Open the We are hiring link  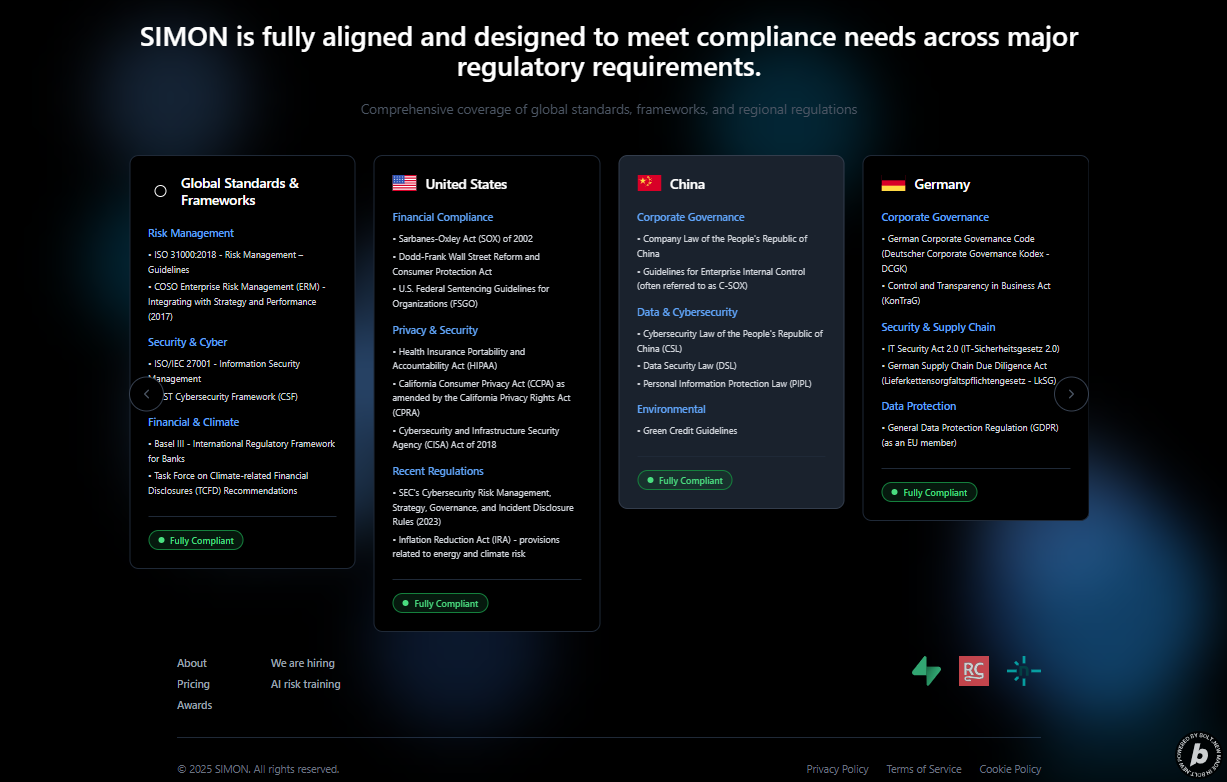click(303, 663)
